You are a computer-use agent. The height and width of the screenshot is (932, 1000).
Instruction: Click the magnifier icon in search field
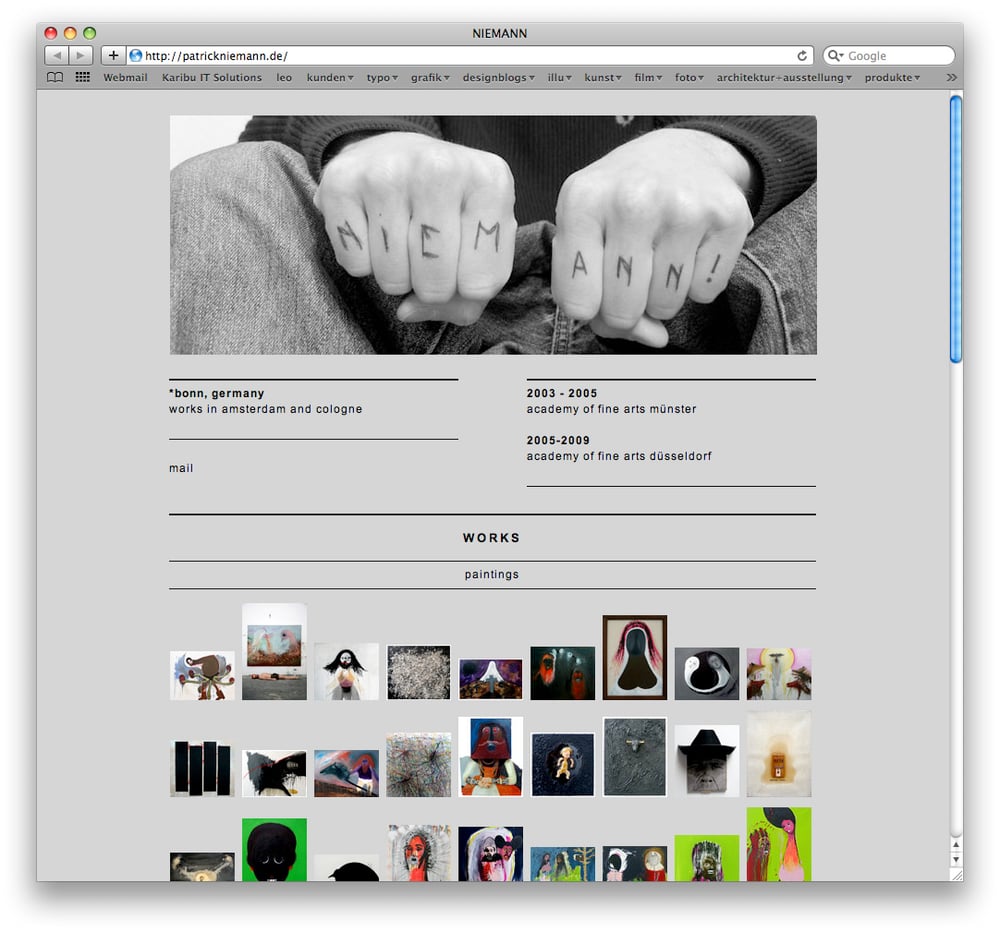[x=835, y=55]
